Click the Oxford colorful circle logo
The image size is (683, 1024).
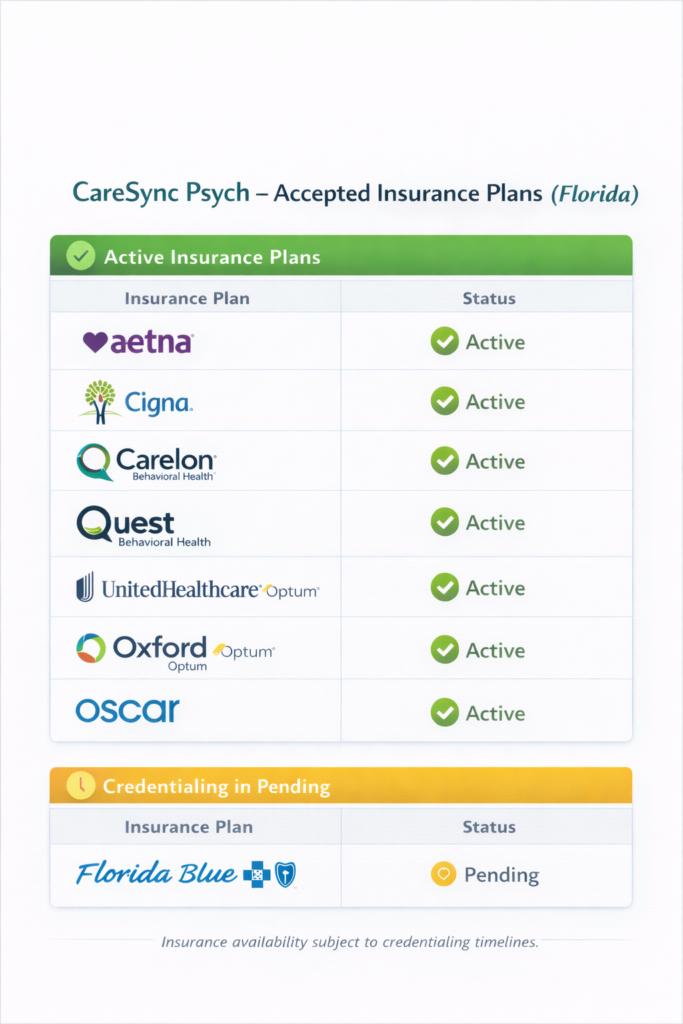(x=91, y=648)
